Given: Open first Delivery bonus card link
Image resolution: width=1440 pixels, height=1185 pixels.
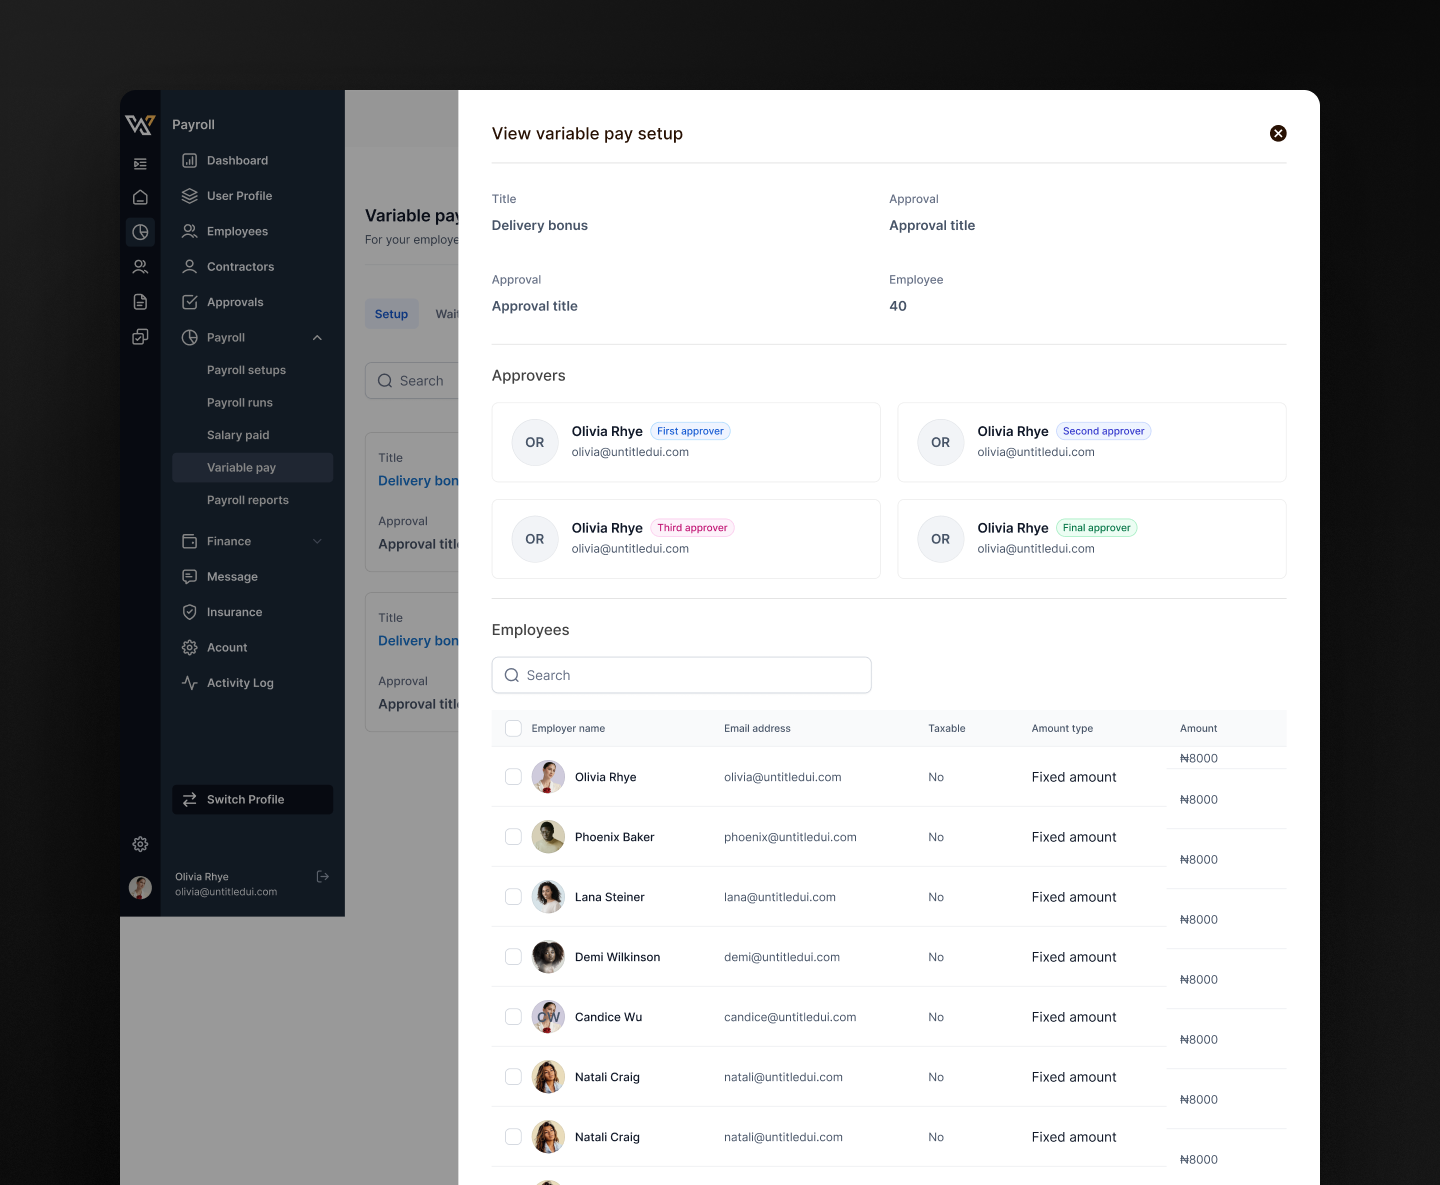Looking at the screenshot, I should tap(418, 481).
